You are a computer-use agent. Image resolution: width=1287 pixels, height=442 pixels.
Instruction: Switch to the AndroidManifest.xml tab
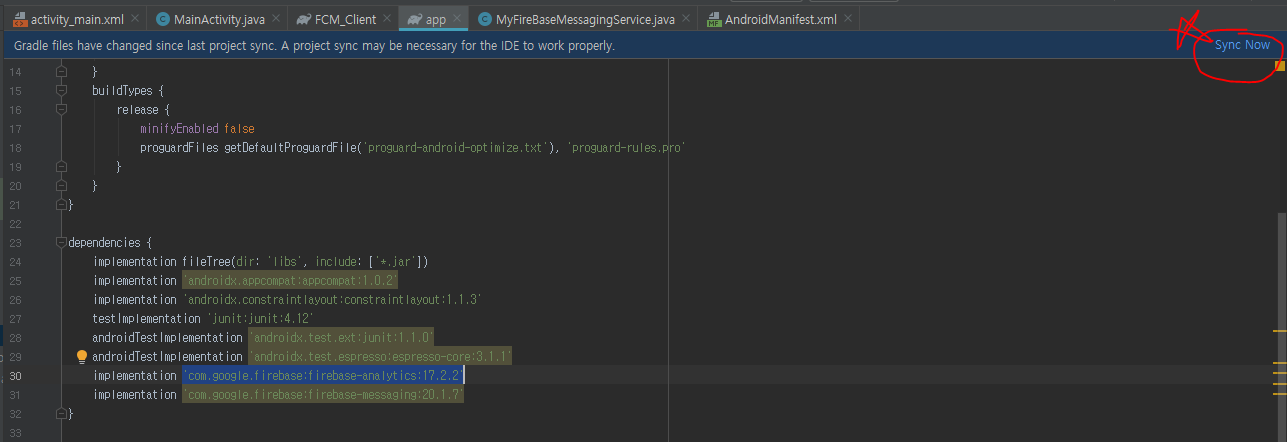coord(778,19)
